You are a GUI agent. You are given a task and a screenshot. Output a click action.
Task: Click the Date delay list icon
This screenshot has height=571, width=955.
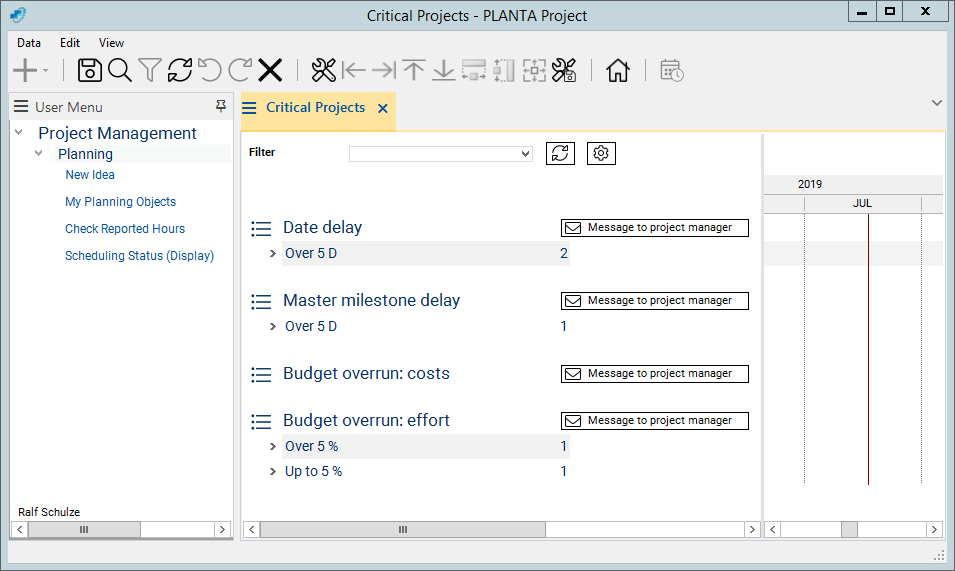pos(261,228)
